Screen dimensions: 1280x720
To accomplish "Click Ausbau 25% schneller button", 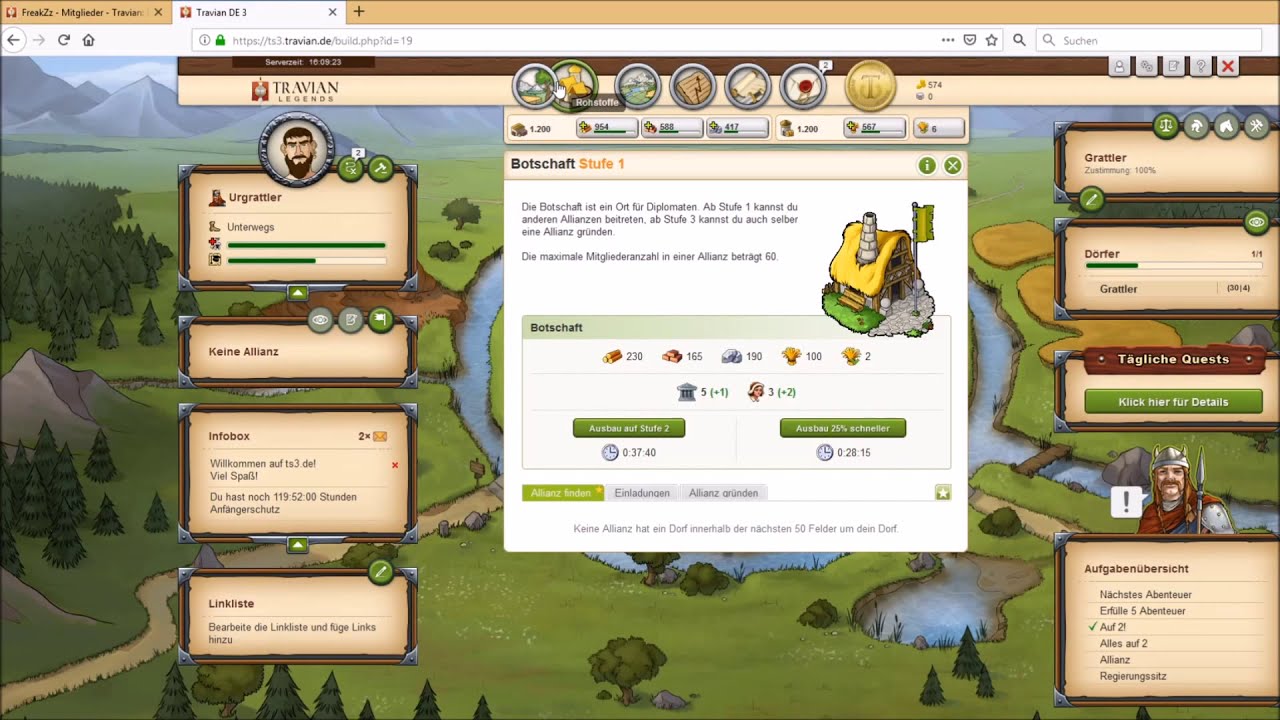I will (x=843, y=428).
